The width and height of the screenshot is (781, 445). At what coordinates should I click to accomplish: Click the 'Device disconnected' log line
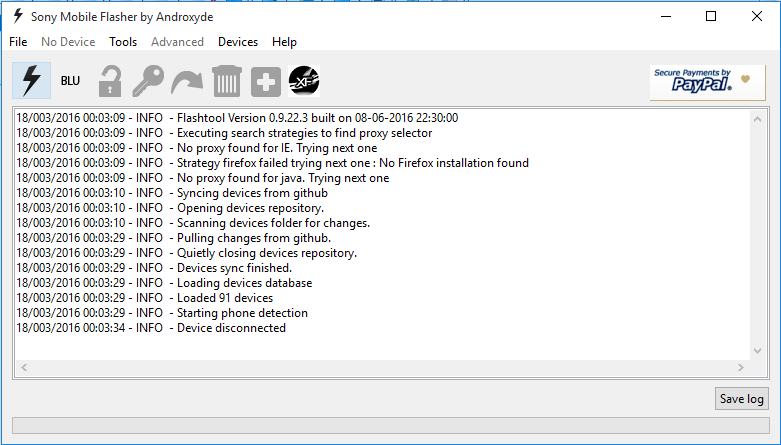[151, 327]
